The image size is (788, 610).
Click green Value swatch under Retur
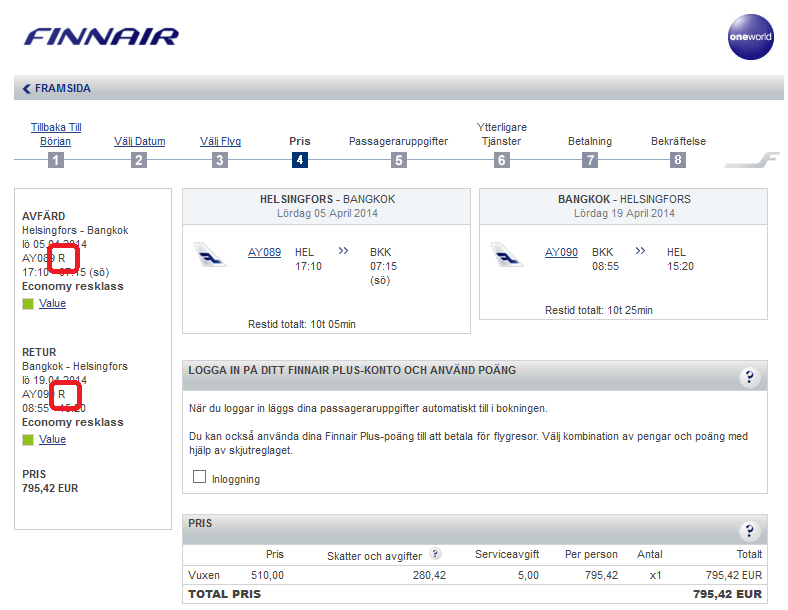point(28,439)
